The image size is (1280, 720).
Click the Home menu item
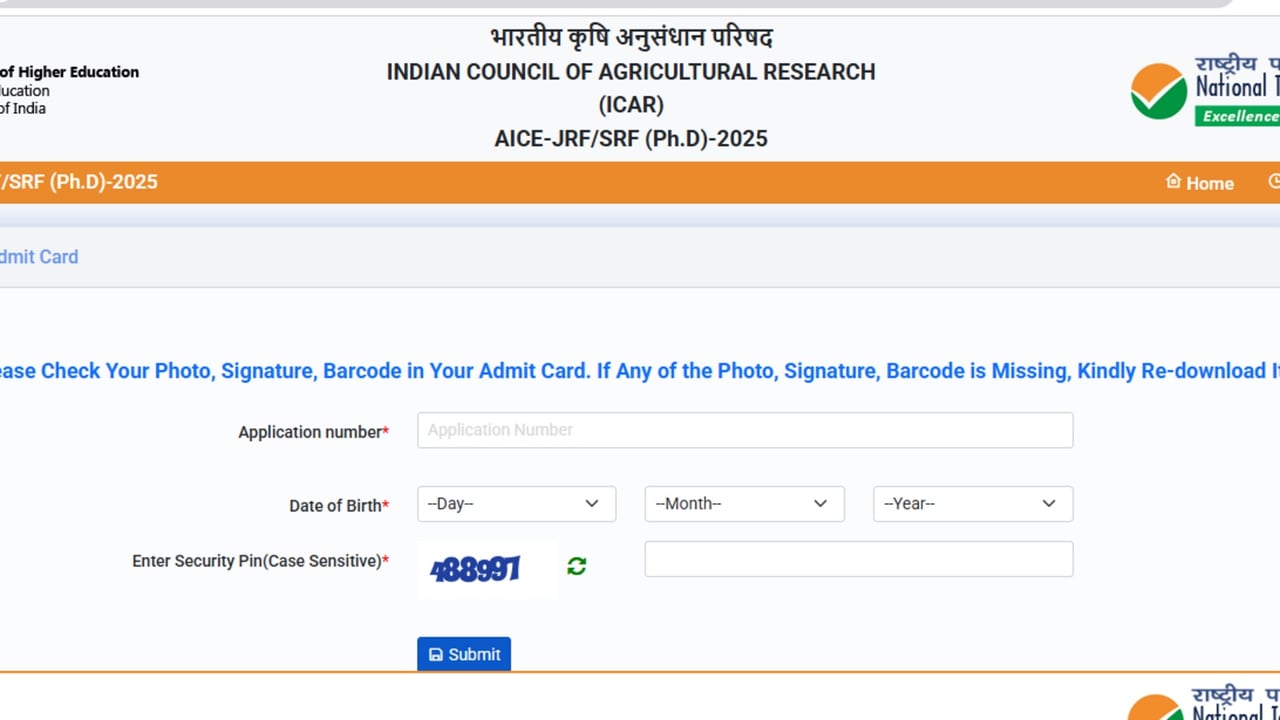tap(1200, 183)
